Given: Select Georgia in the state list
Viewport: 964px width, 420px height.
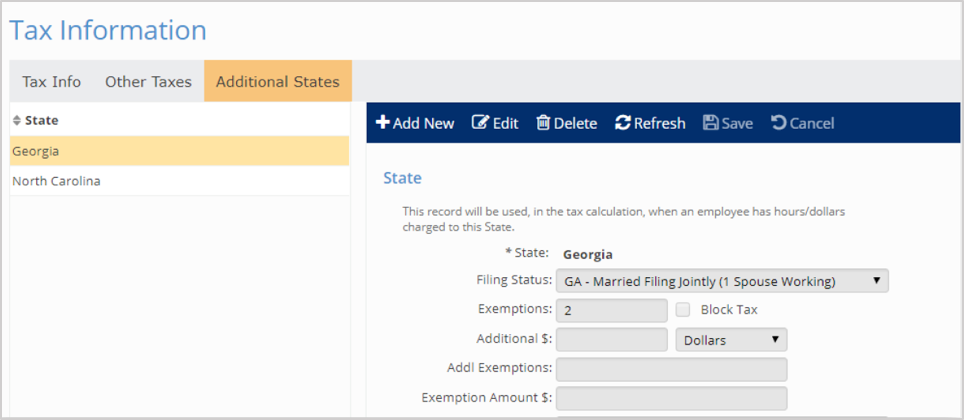Looking at the screenshot, I should click(36, 151).
